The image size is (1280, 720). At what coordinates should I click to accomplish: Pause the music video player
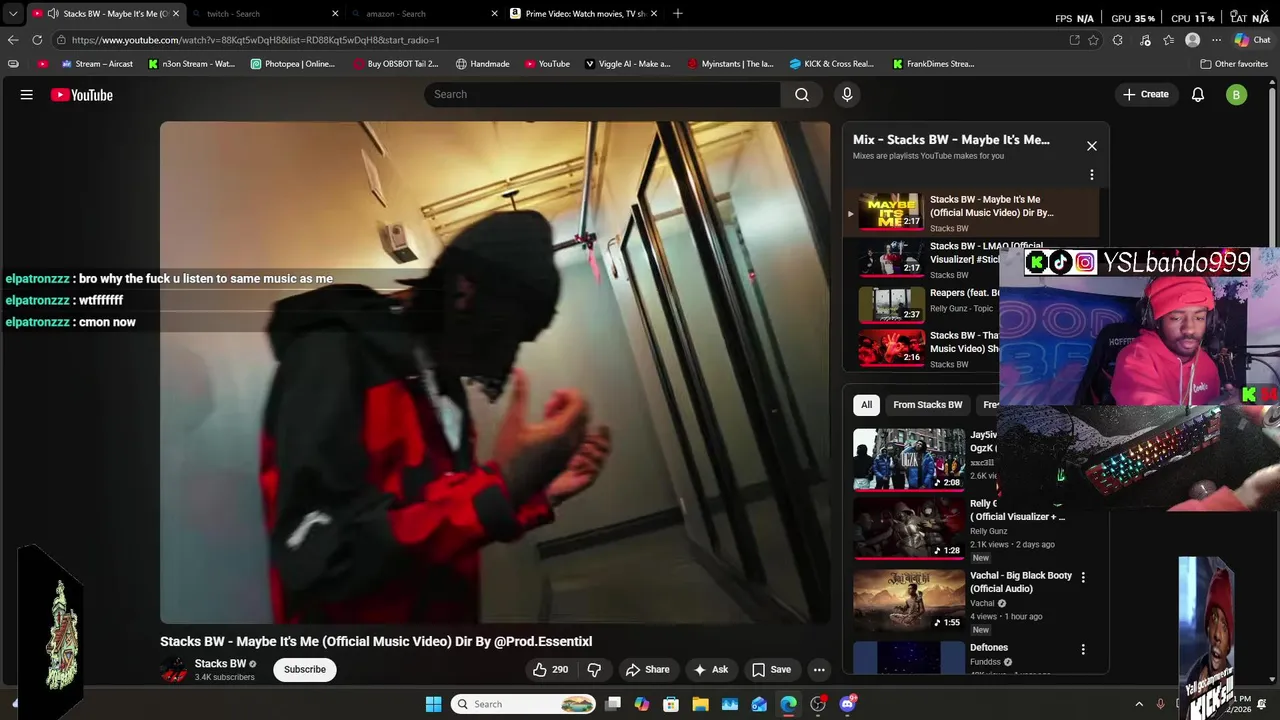(495, 373)
